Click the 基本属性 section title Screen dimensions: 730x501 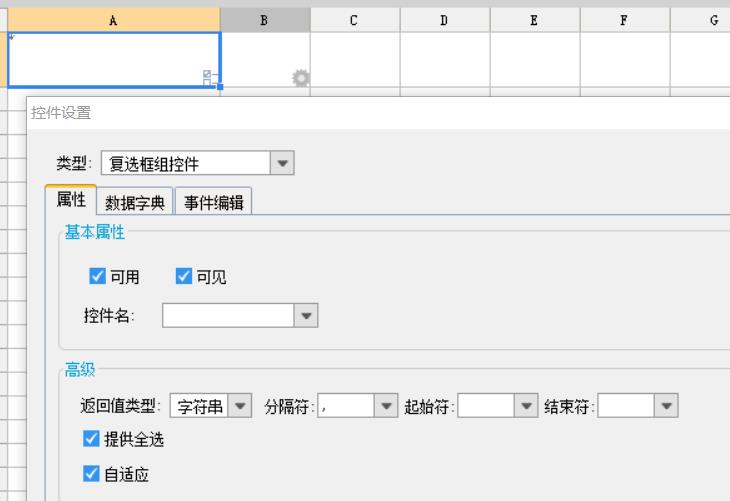tap(95, 231)
